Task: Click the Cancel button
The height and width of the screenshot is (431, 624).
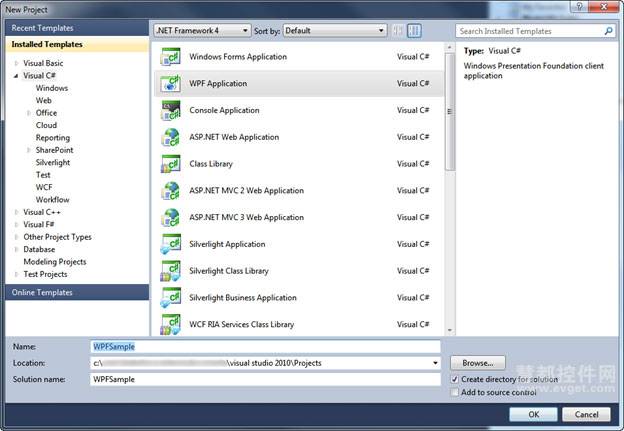Action: [x=586, y=414]
